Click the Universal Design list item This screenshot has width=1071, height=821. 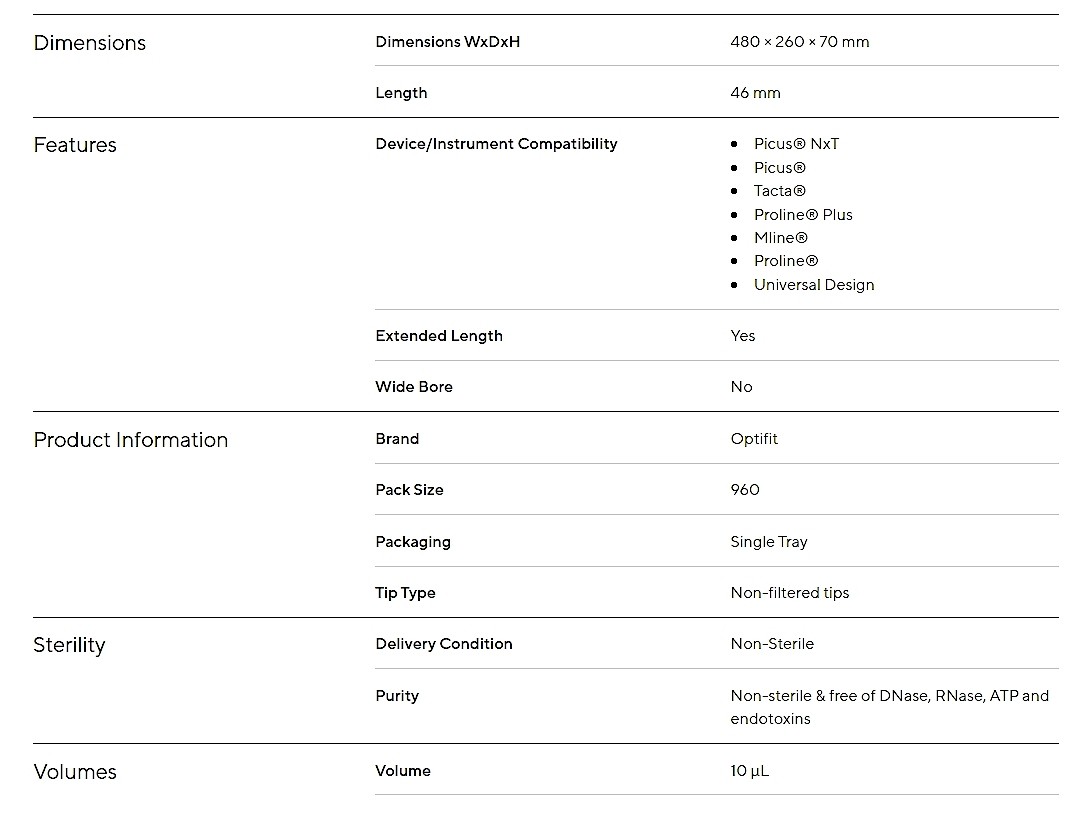(x=814, y=285)
